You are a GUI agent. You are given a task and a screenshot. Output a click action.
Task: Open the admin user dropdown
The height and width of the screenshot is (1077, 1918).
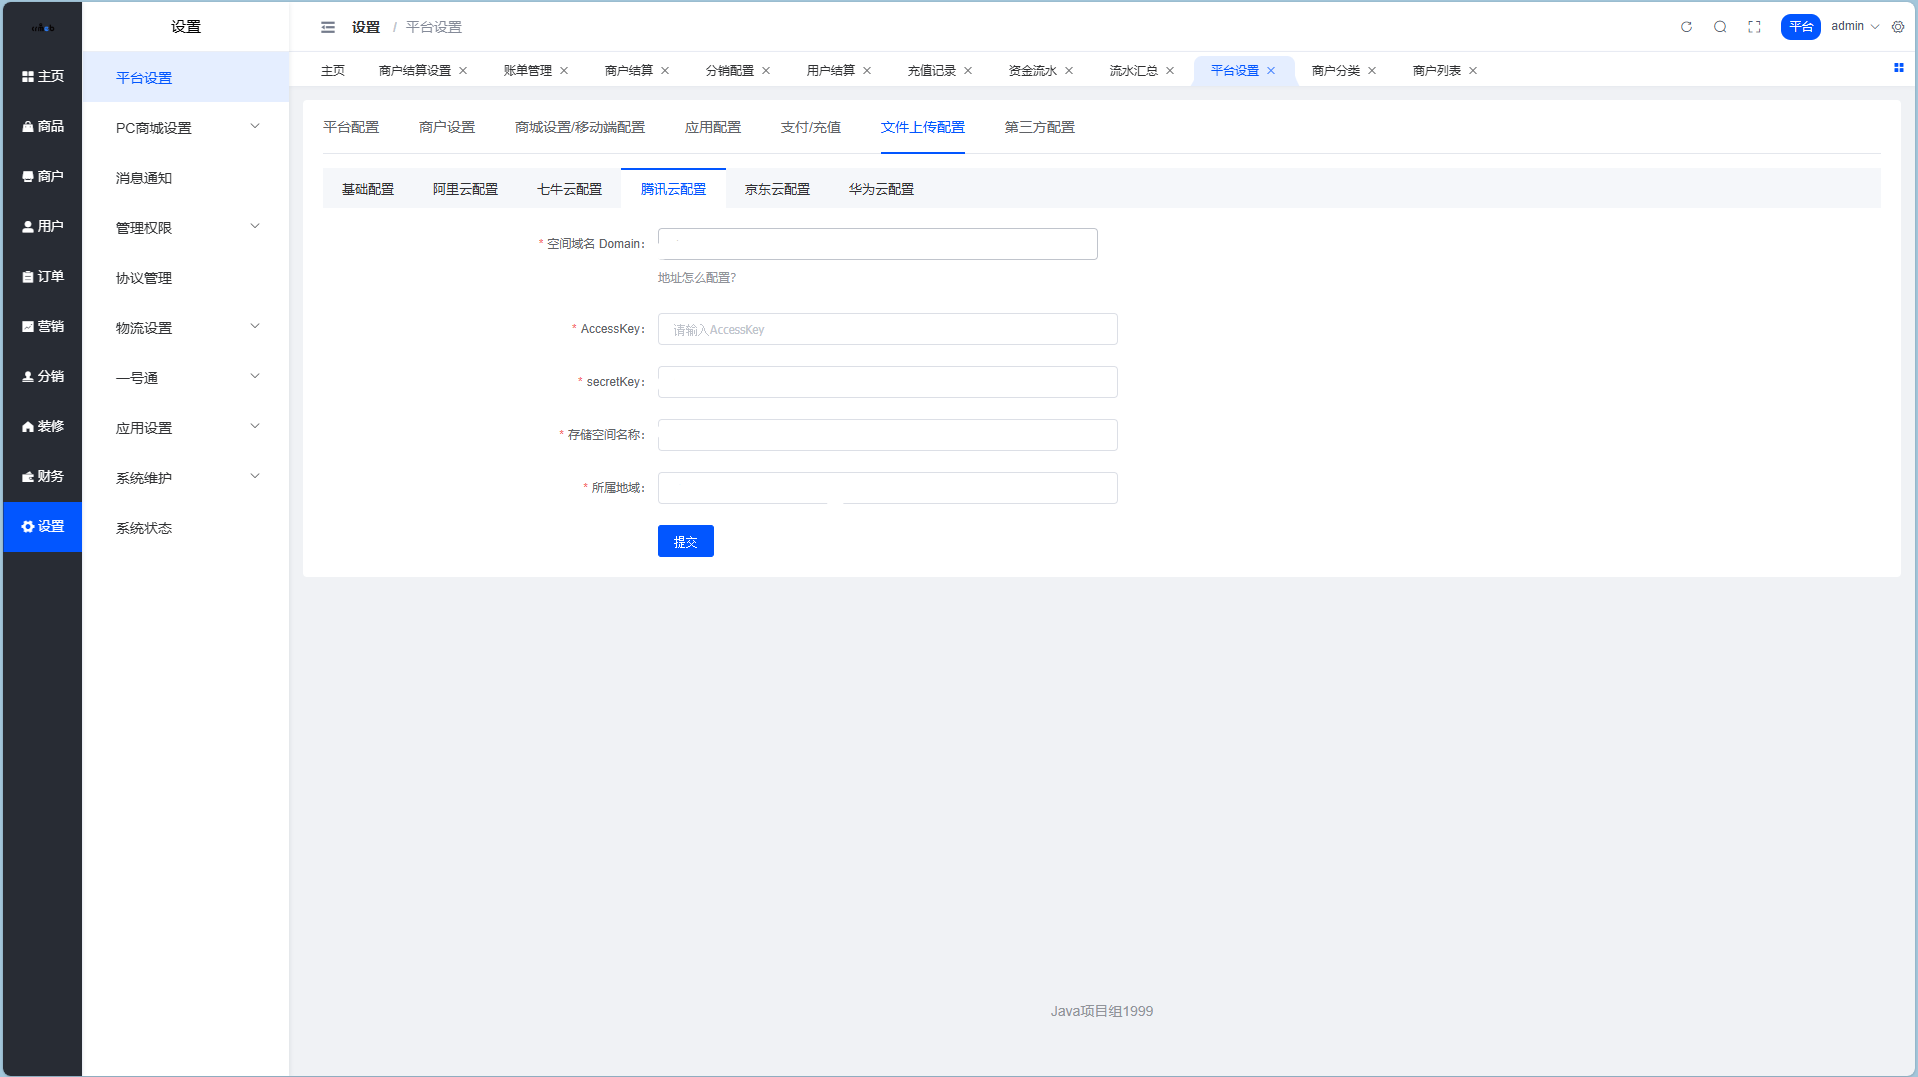[x=1854, y=27]
